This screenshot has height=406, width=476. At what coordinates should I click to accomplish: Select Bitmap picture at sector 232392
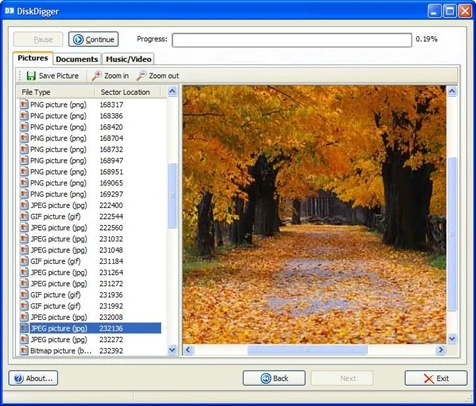[90, 351]
